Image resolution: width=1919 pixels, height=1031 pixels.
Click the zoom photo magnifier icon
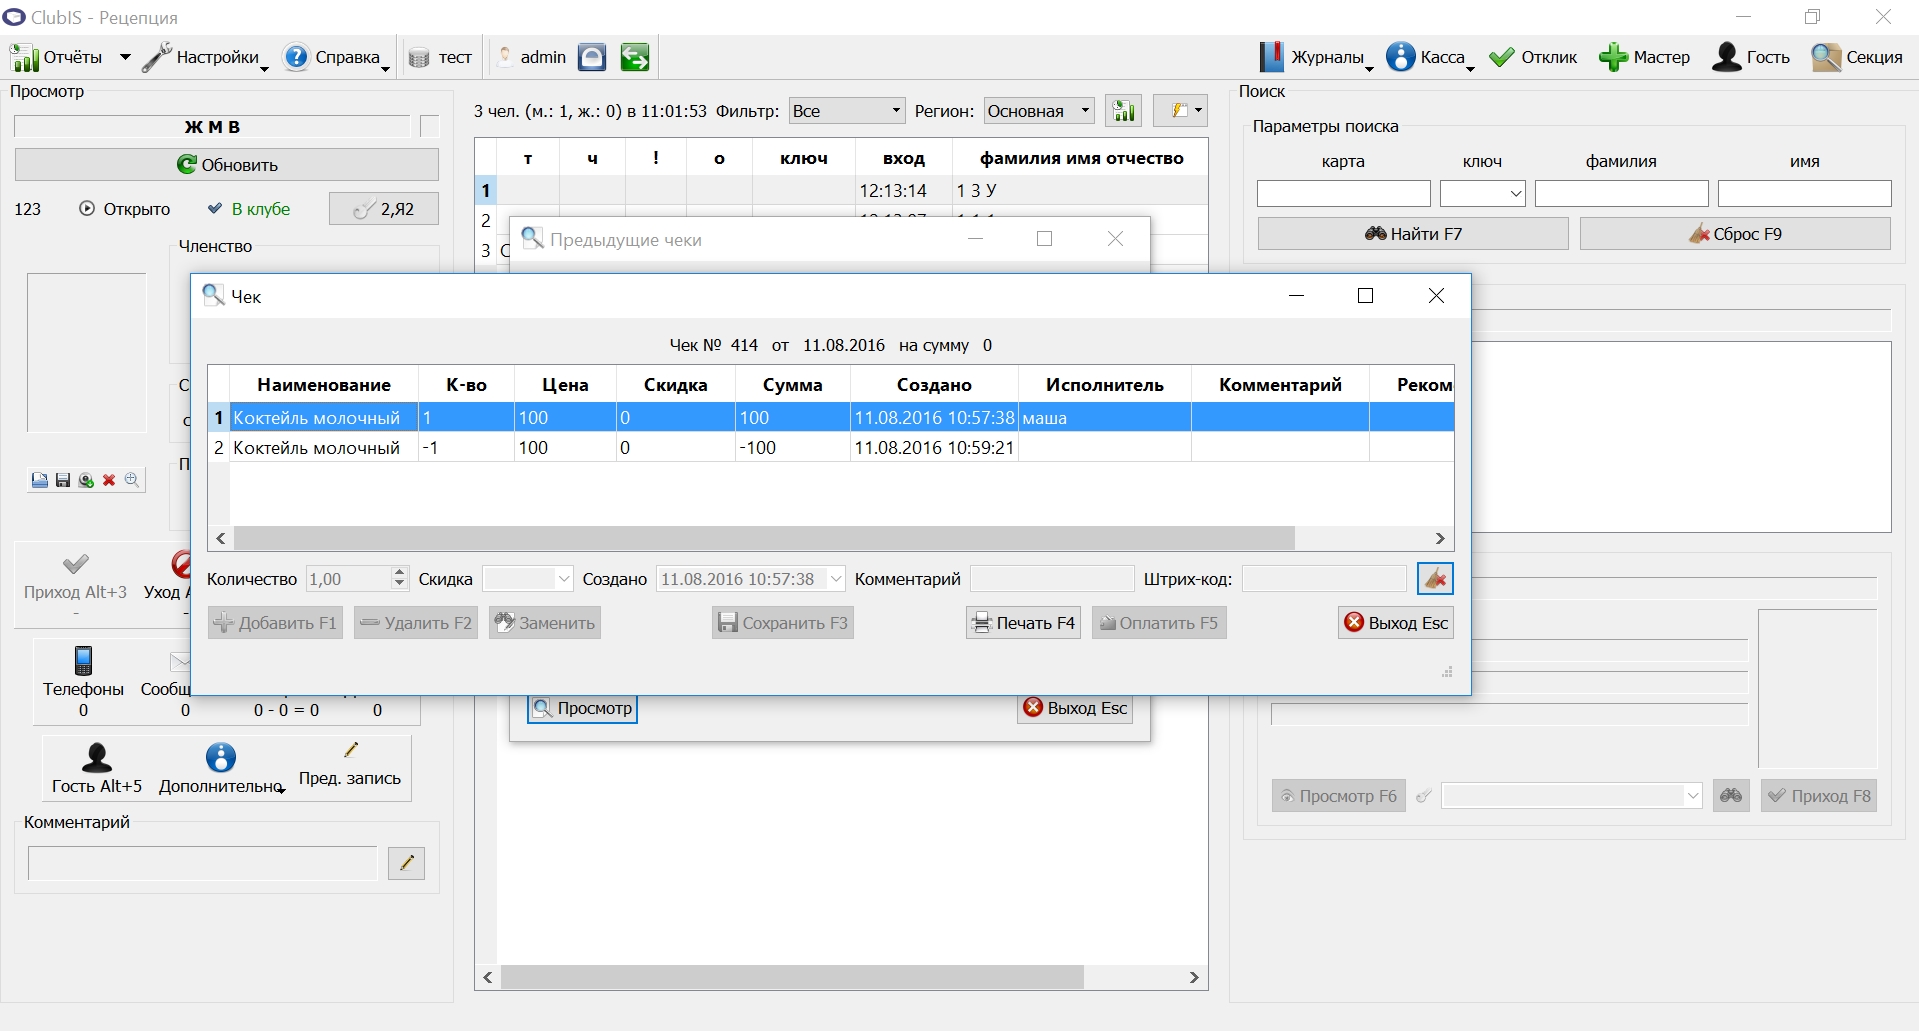click(131, 481)
